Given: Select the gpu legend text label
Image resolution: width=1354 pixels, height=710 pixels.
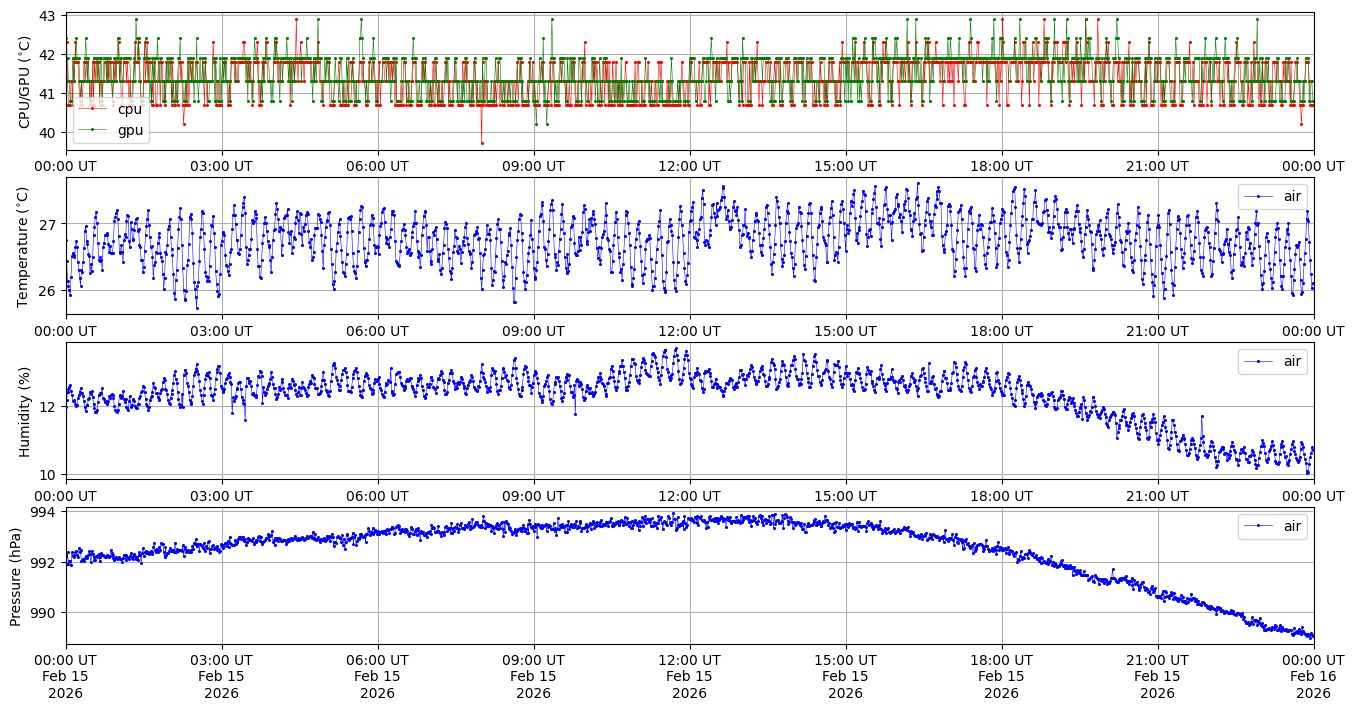Looking at the screenshot, I should 130,130.
